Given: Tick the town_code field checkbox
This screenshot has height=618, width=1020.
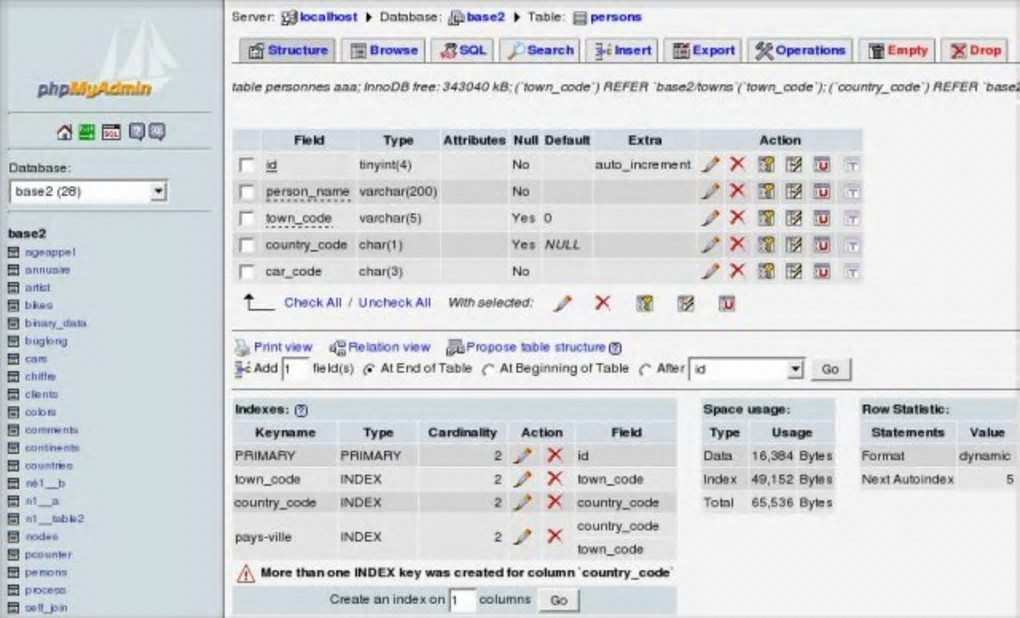Looking at the screenshot, I should click(x=247, y=219).
